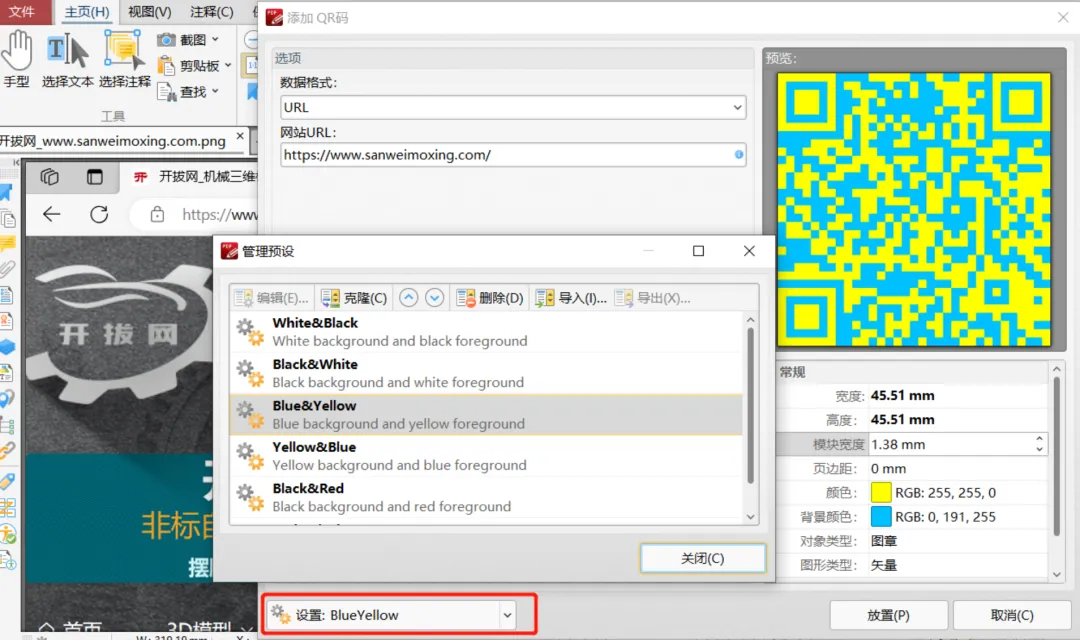1080x640 pixels.
Task: Select the Black&White preset
Action: [486, 373]
